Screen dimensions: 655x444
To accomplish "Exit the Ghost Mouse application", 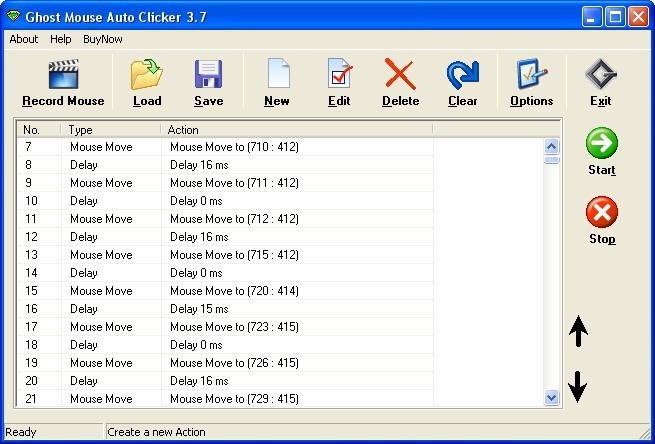I will (601, 83).
